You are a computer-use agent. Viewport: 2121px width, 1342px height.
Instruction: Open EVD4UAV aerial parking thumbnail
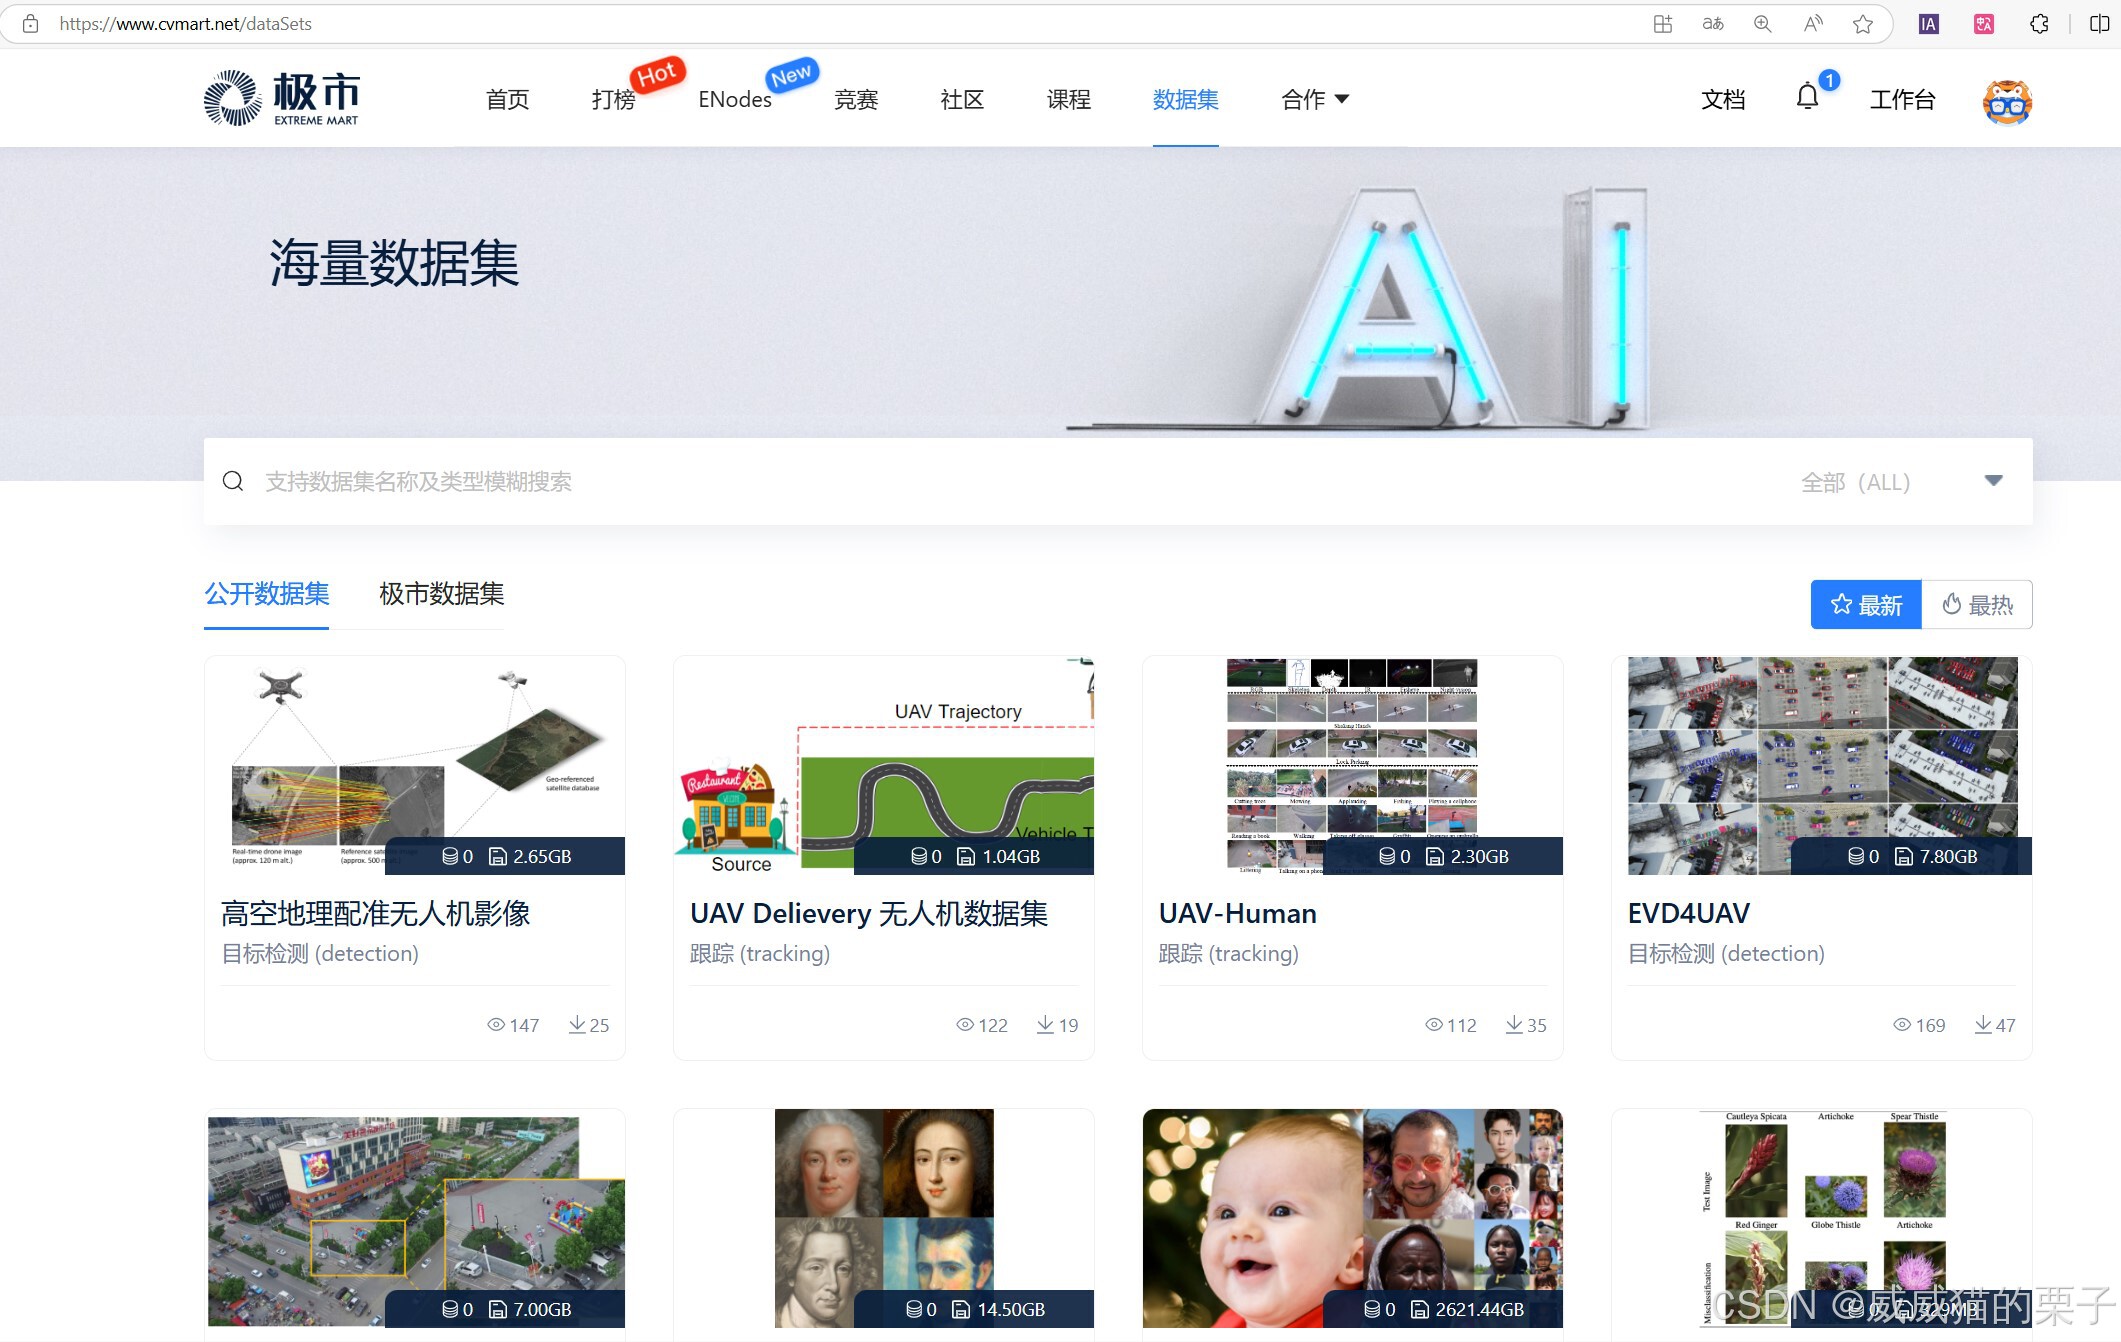(1822, 766)
